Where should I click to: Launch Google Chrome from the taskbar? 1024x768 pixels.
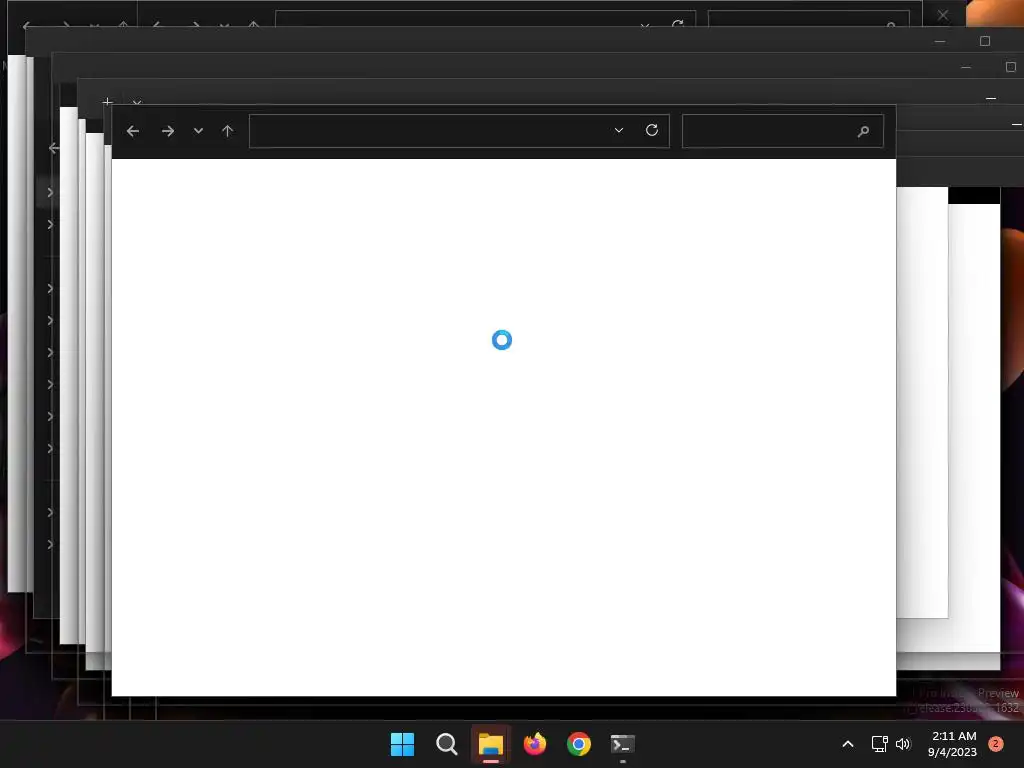coord(579,744)
